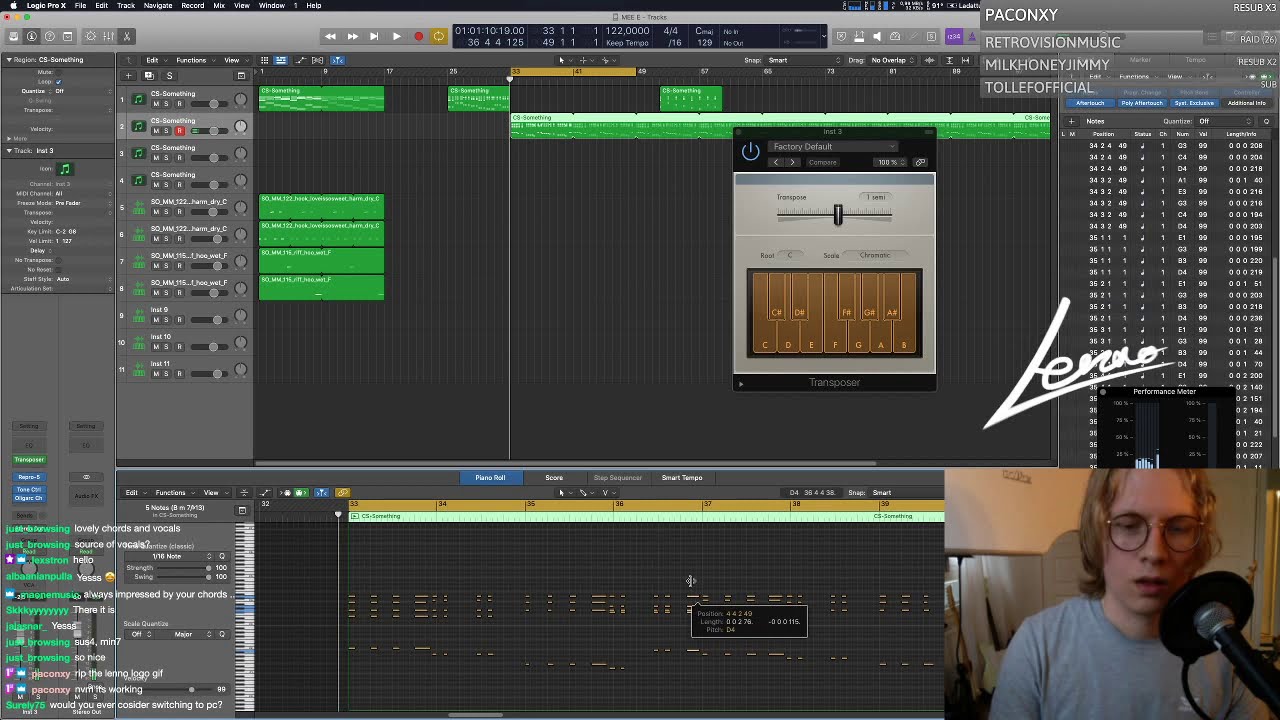Open the Mixer icon

point(109,36)
